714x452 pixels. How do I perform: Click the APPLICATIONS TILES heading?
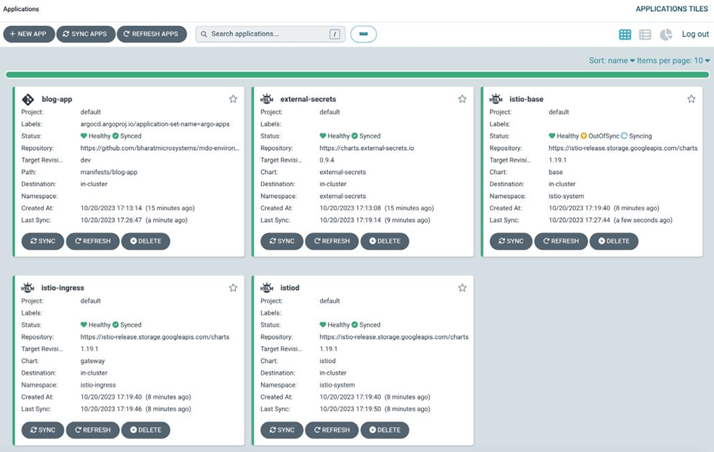pyautogui.click(x=672, y=9)
